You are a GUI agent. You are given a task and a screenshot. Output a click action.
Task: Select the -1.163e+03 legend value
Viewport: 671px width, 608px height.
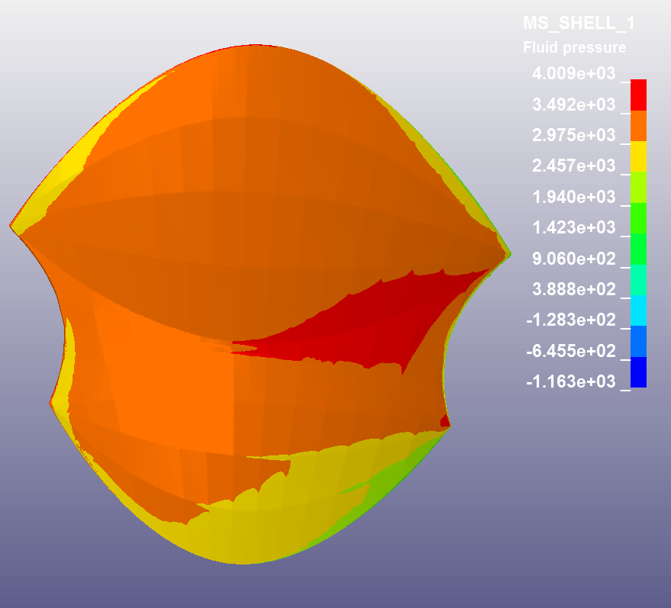570,381
